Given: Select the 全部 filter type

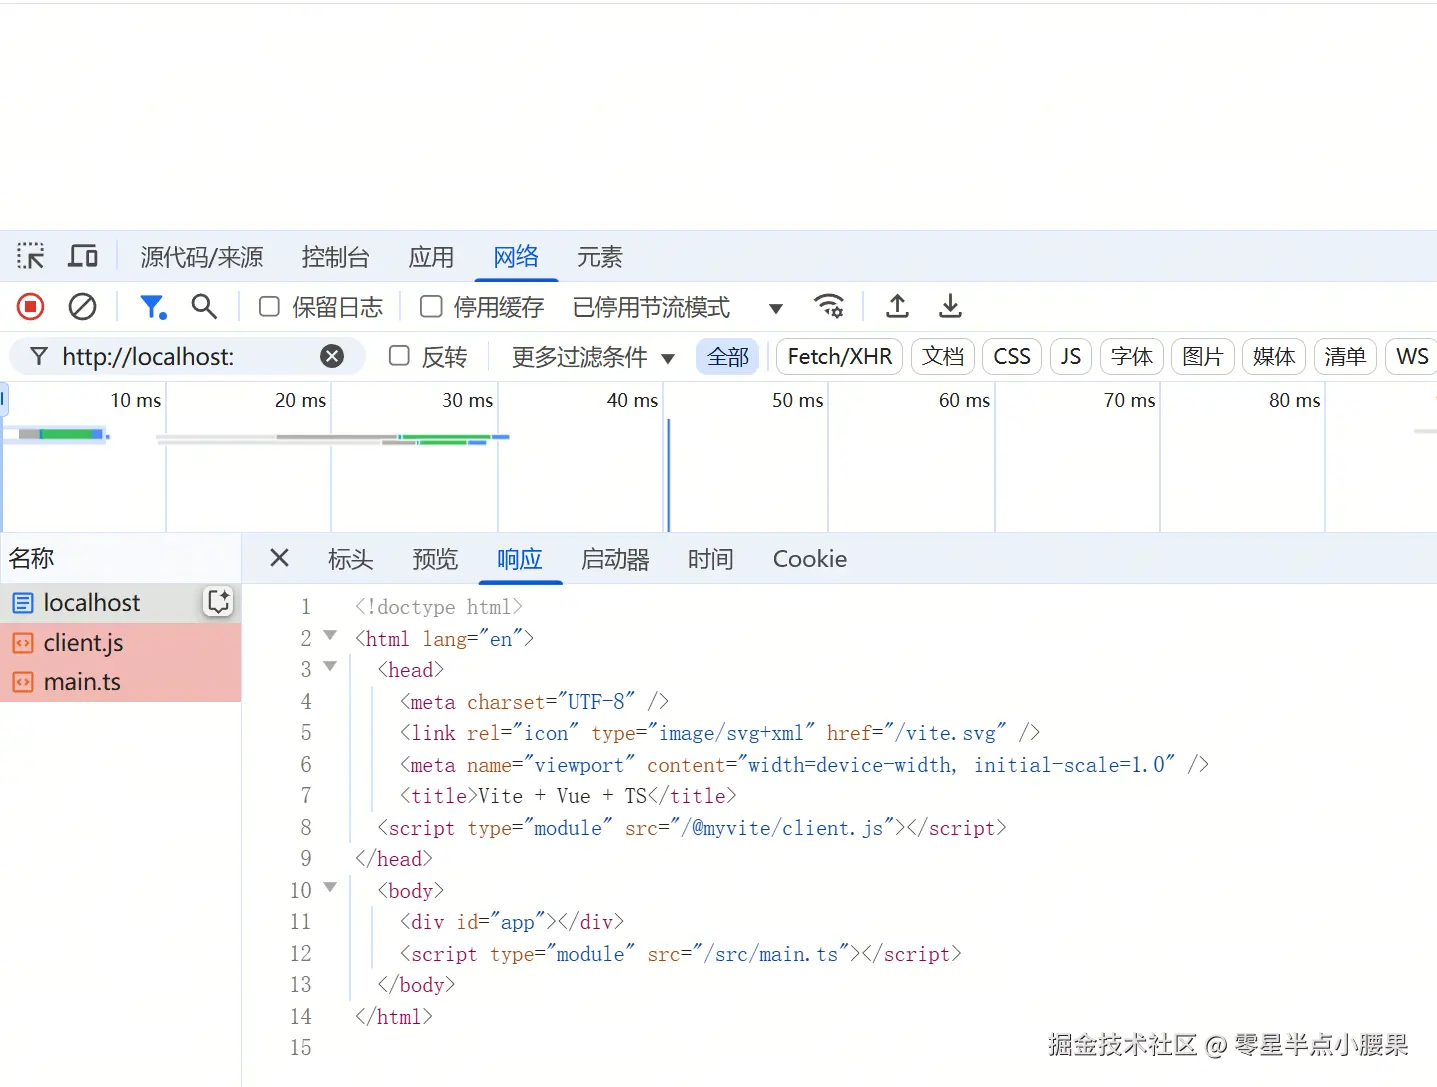Looking at the screenshot, I should coord(728,357).
